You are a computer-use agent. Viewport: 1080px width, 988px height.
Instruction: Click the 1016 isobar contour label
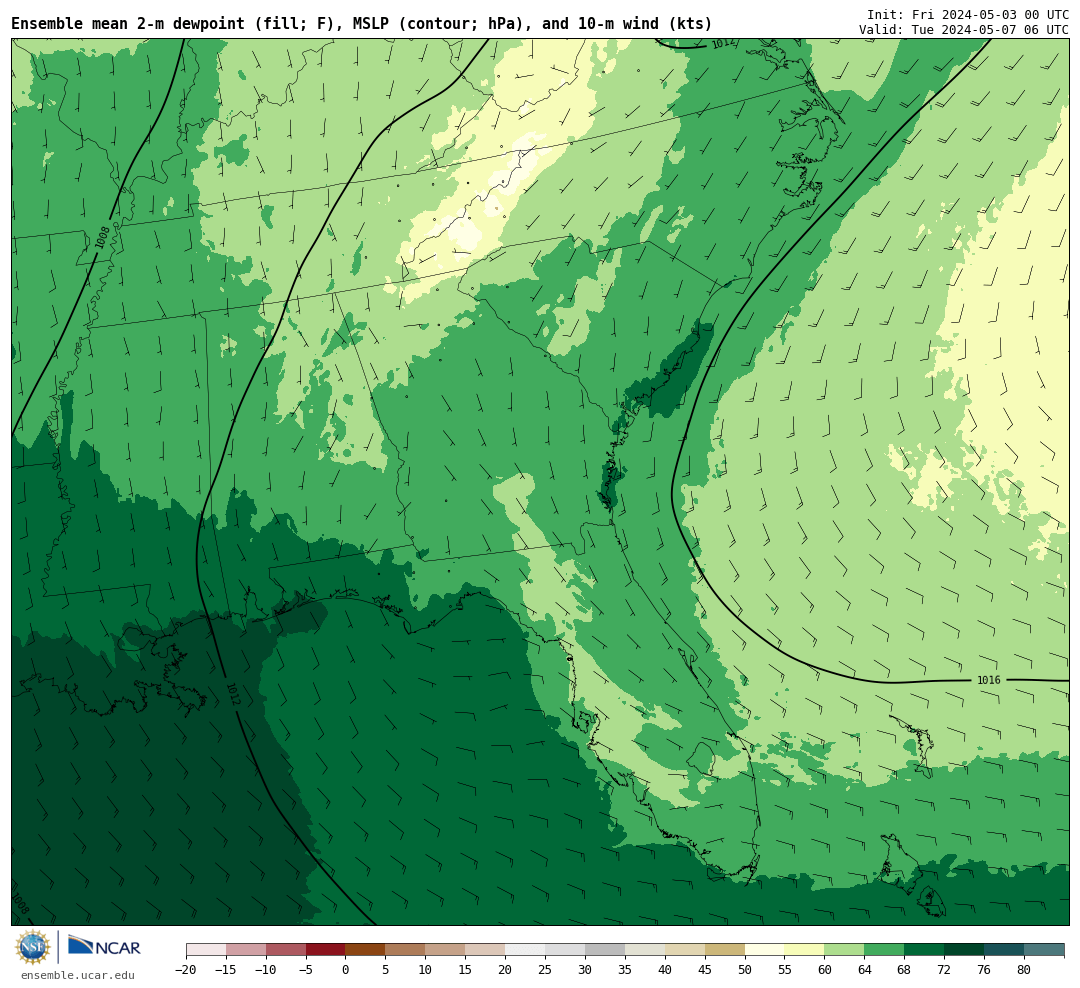click(x=988, y=680)
